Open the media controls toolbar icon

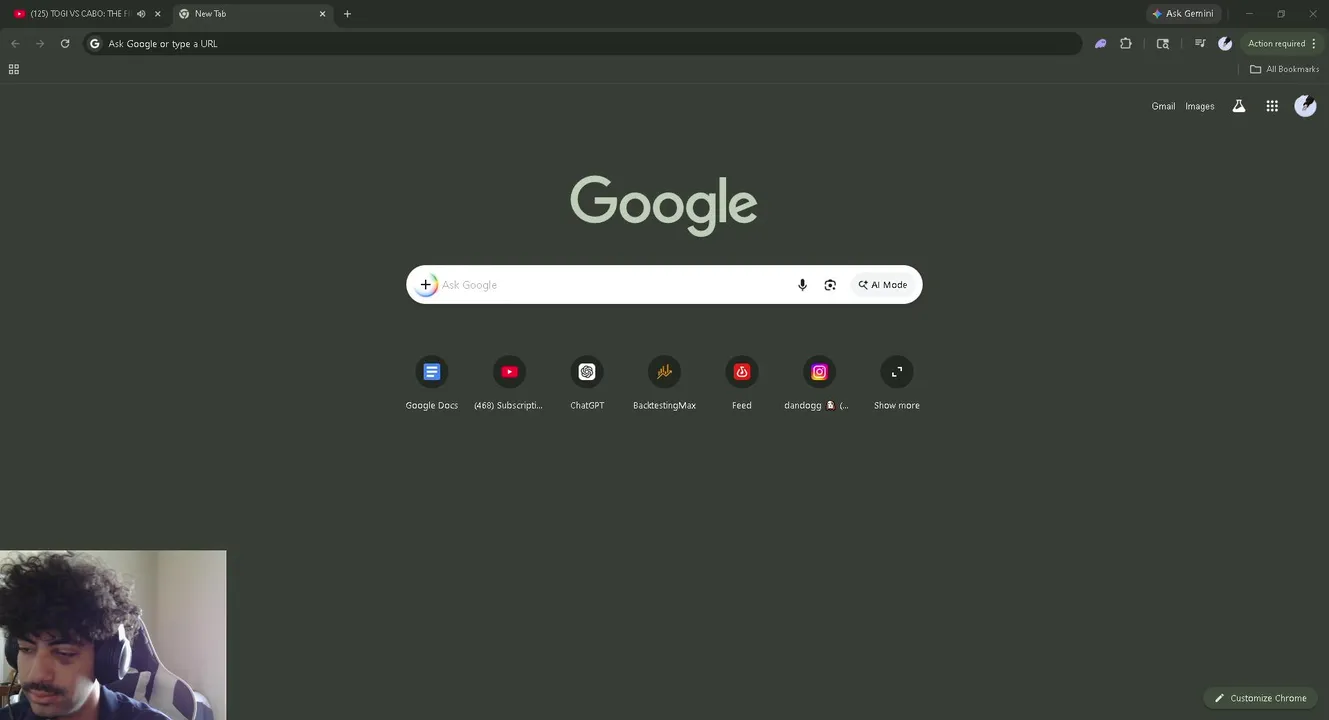click(1200, 44)
